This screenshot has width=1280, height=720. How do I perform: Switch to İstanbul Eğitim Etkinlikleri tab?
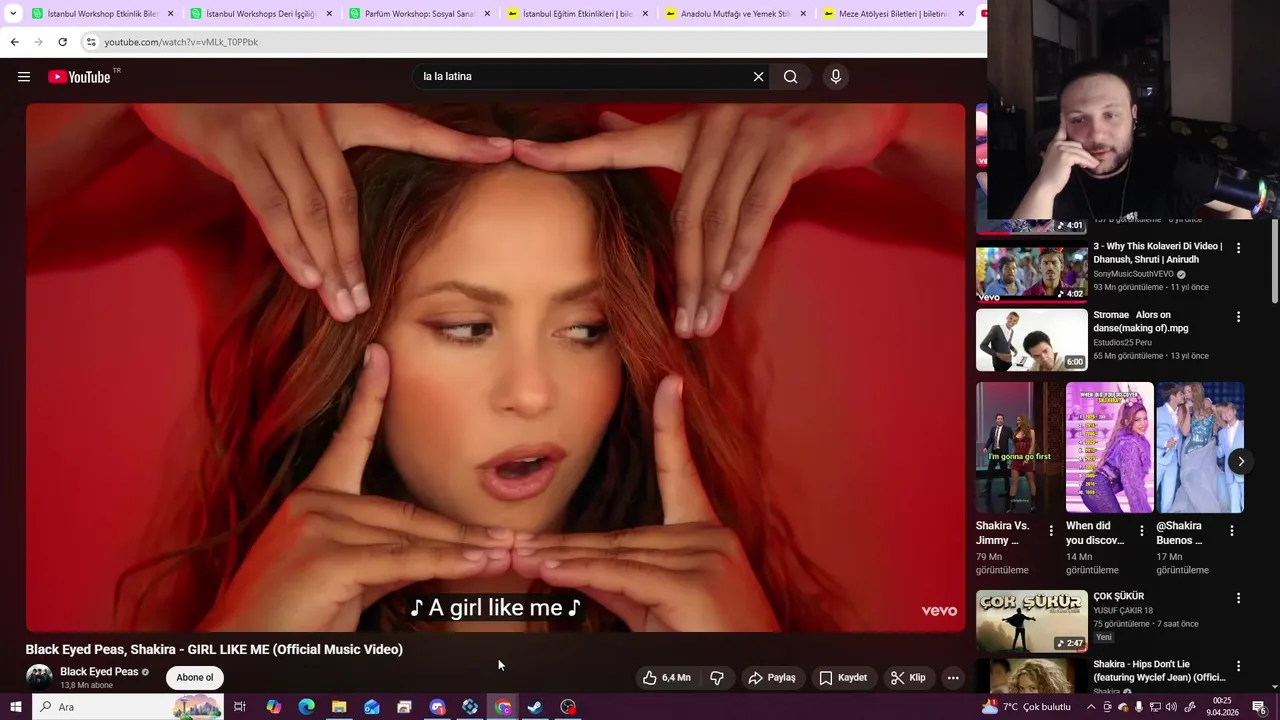(x=575, y=14)
